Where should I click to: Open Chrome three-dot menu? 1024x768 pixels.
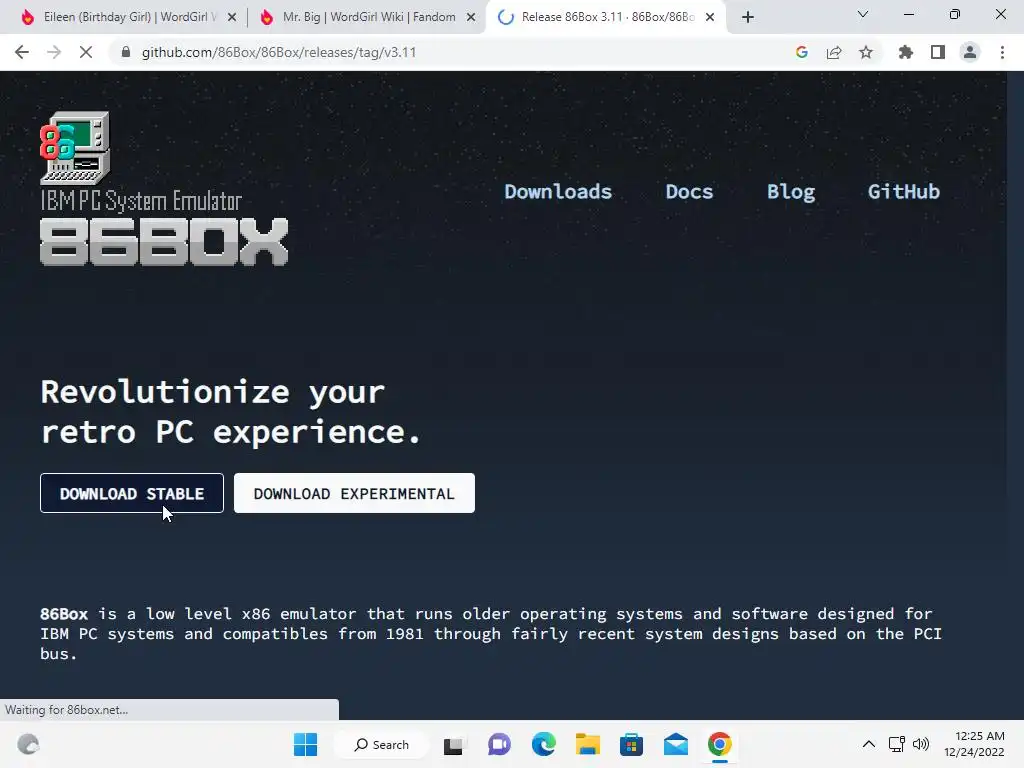(1002, 52)
